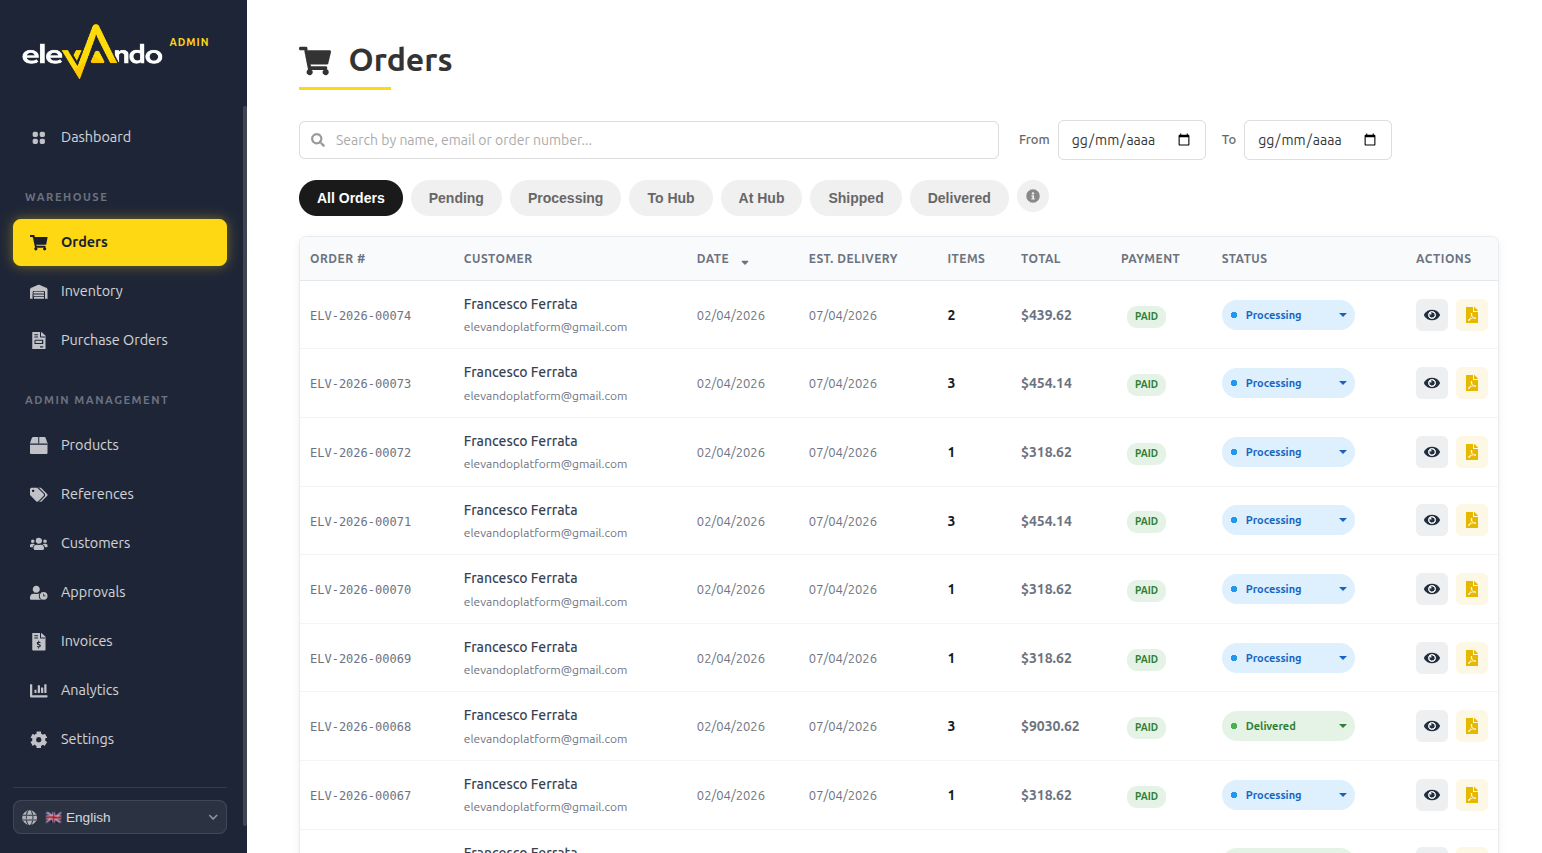Download PDF for order ELV-2026-00069
This screenshot has height=853, width=1542.
pos(1472,658)
